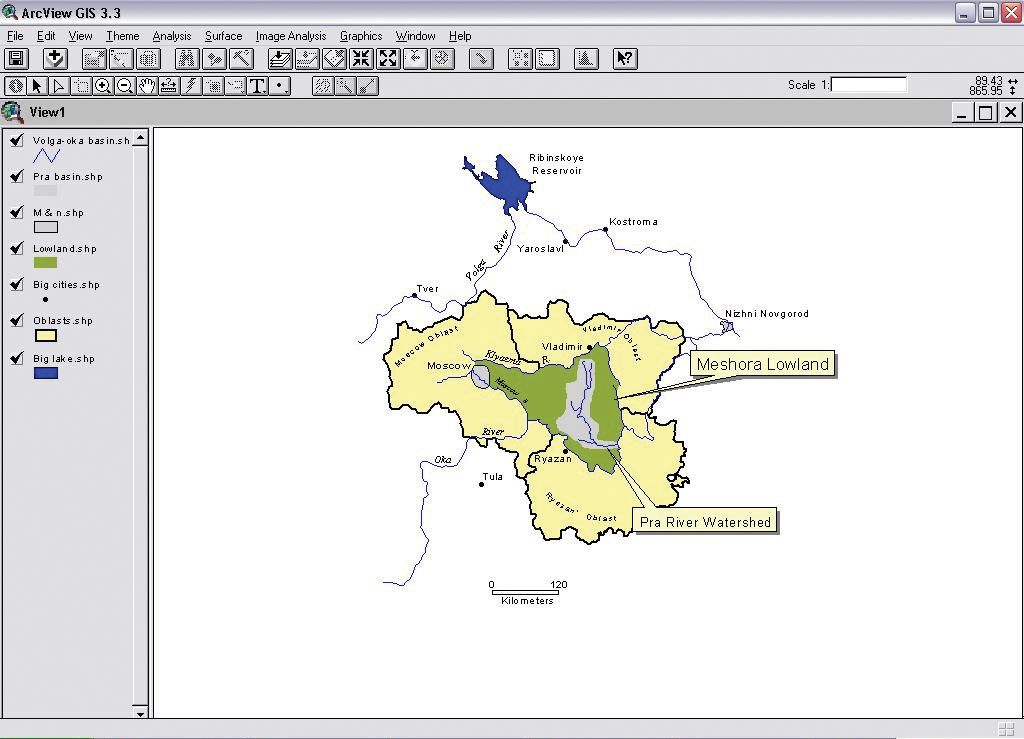The width and height of the screenshot is (1024, 739).
Task: Click the Scale input field
Action: 869,84
